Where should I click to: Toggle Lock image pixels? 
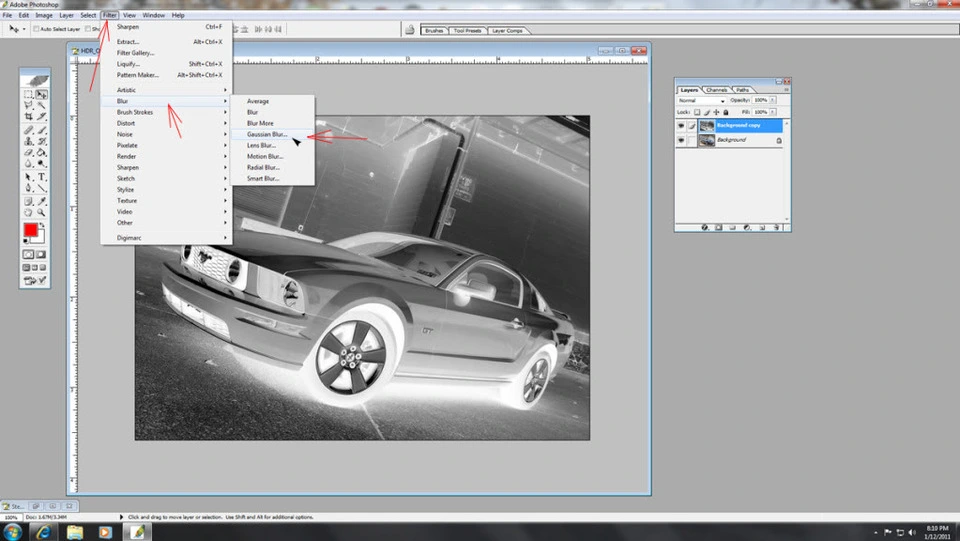(x=707, y=113)
